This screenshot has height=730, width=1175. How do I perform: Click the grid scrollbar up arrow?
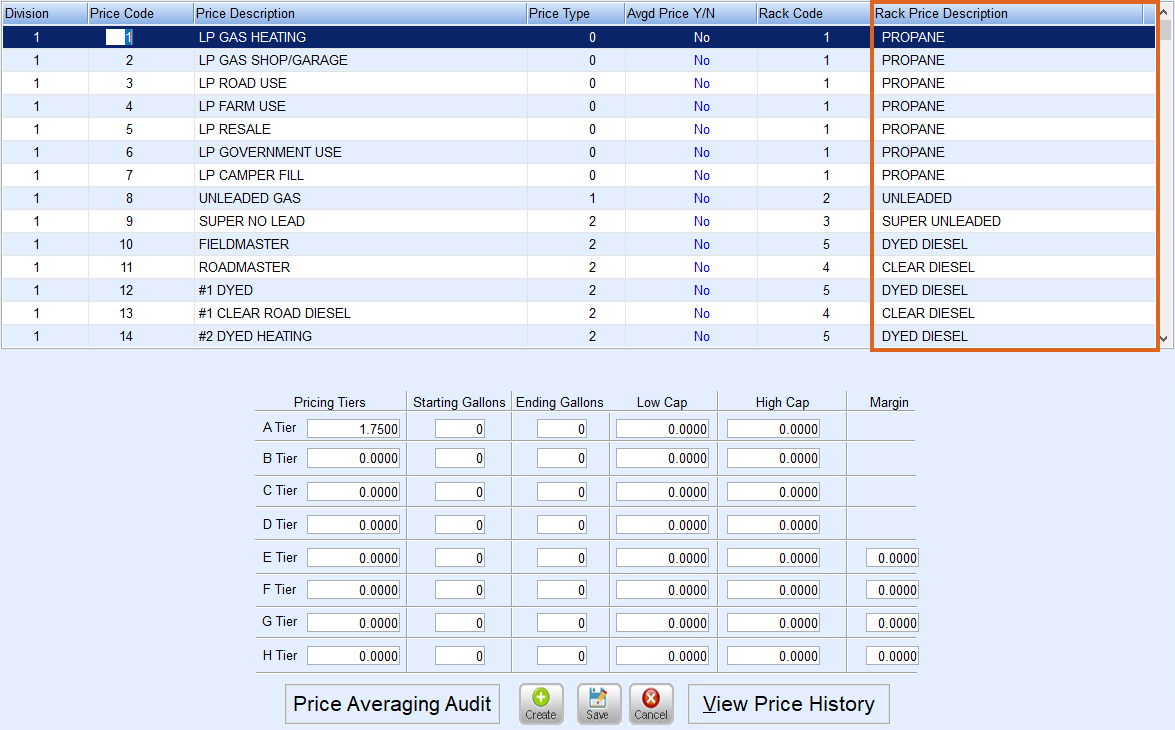pyautogui.click(x=1164, y=12)
